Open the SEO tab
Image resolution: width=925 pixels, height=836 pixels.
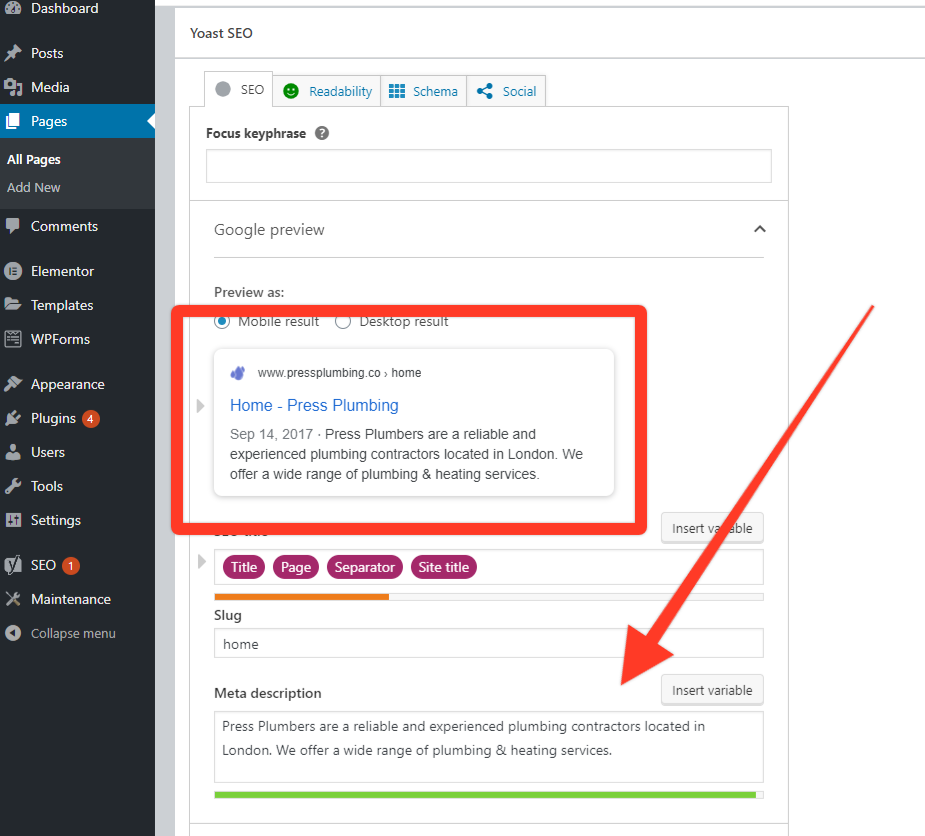click(238, 90)
